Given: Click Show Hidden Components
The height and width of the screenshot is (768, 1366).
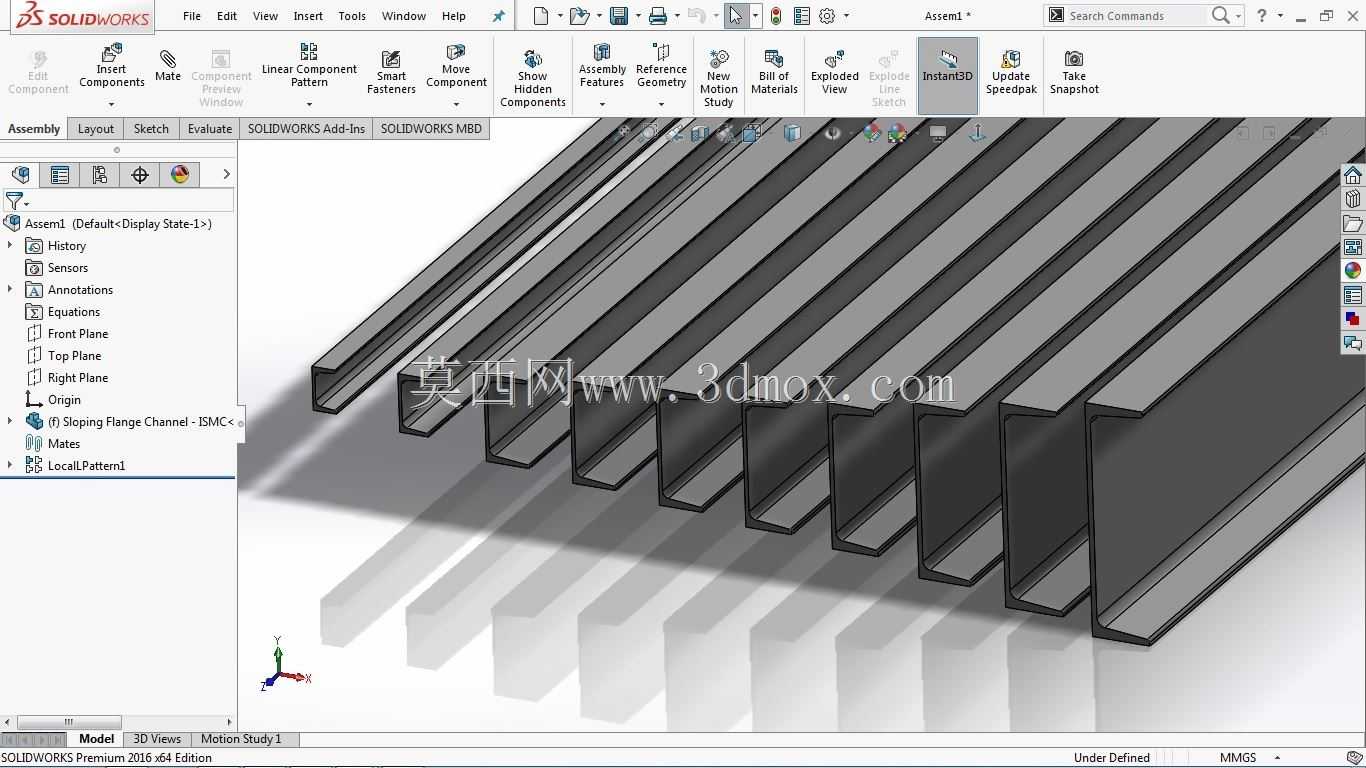Looking at the screenshot, I should (533, 78).
